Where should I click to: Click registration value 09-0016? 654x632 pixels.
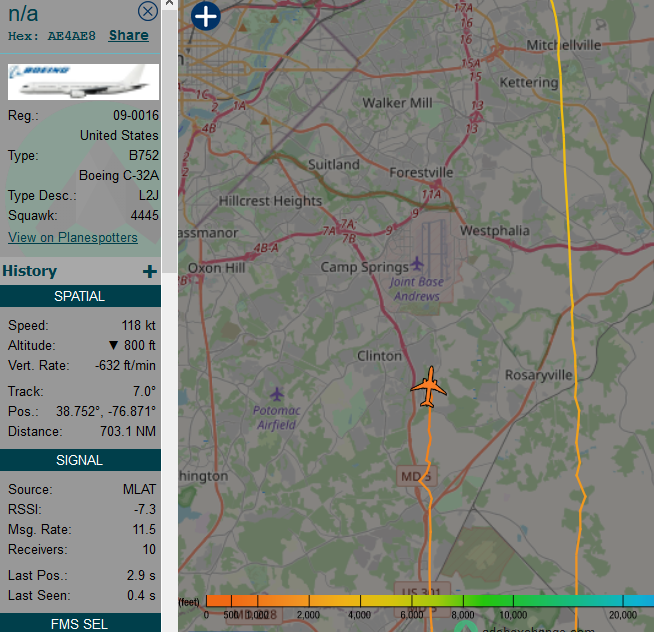pos(136,116)
